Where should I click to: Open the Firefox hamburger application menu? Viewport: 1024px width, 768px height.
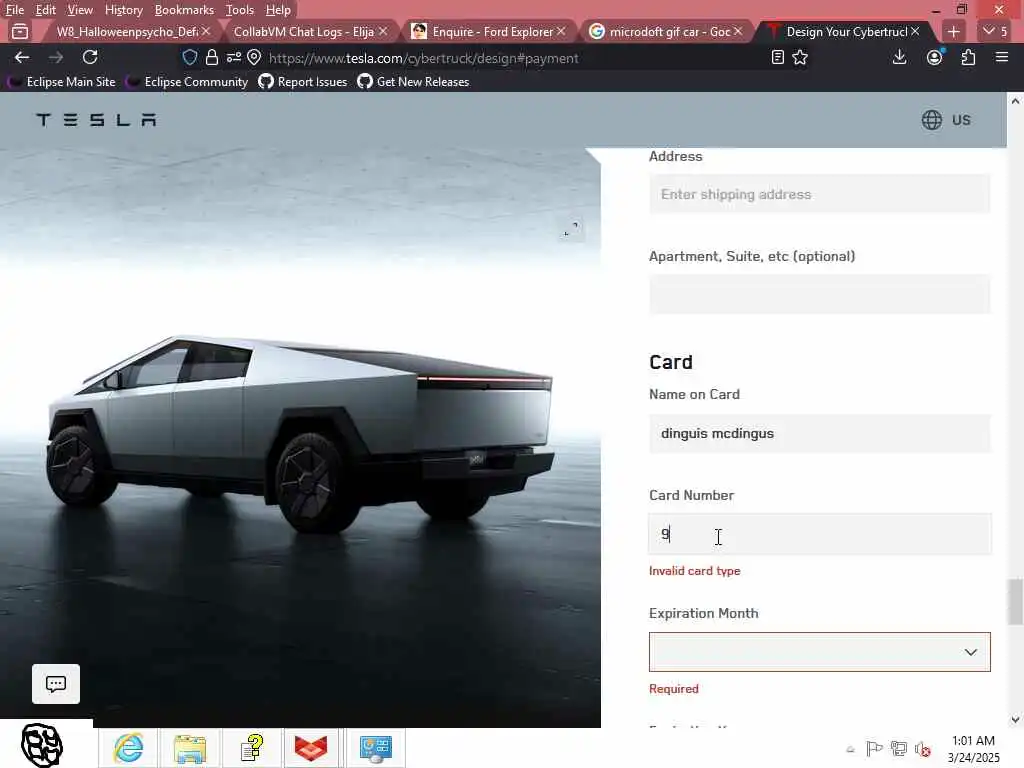coord(1002,57)
